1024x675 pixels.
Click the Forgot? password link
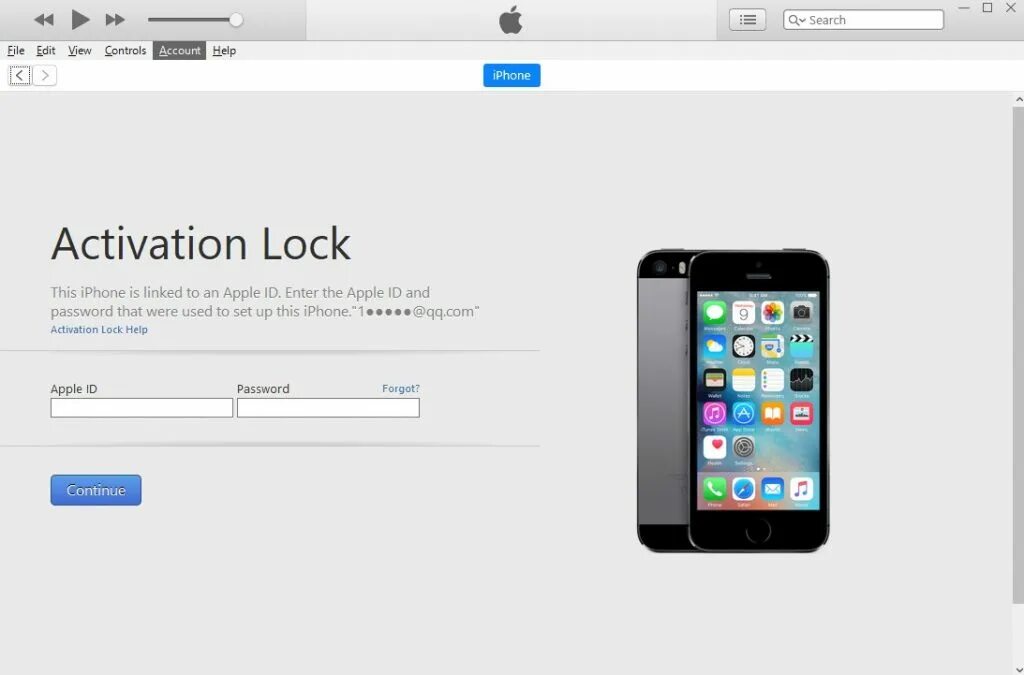[x=400, y=388]
